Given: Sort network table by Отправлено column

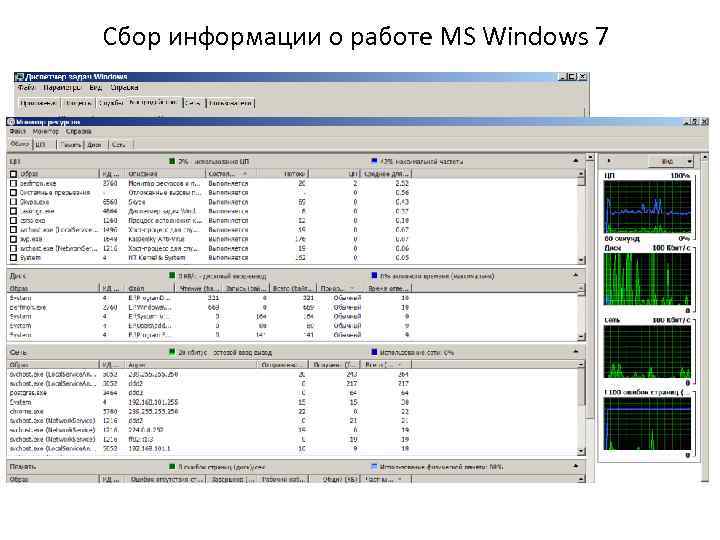Looking at the screenshot, I should (x=282, y=365).
